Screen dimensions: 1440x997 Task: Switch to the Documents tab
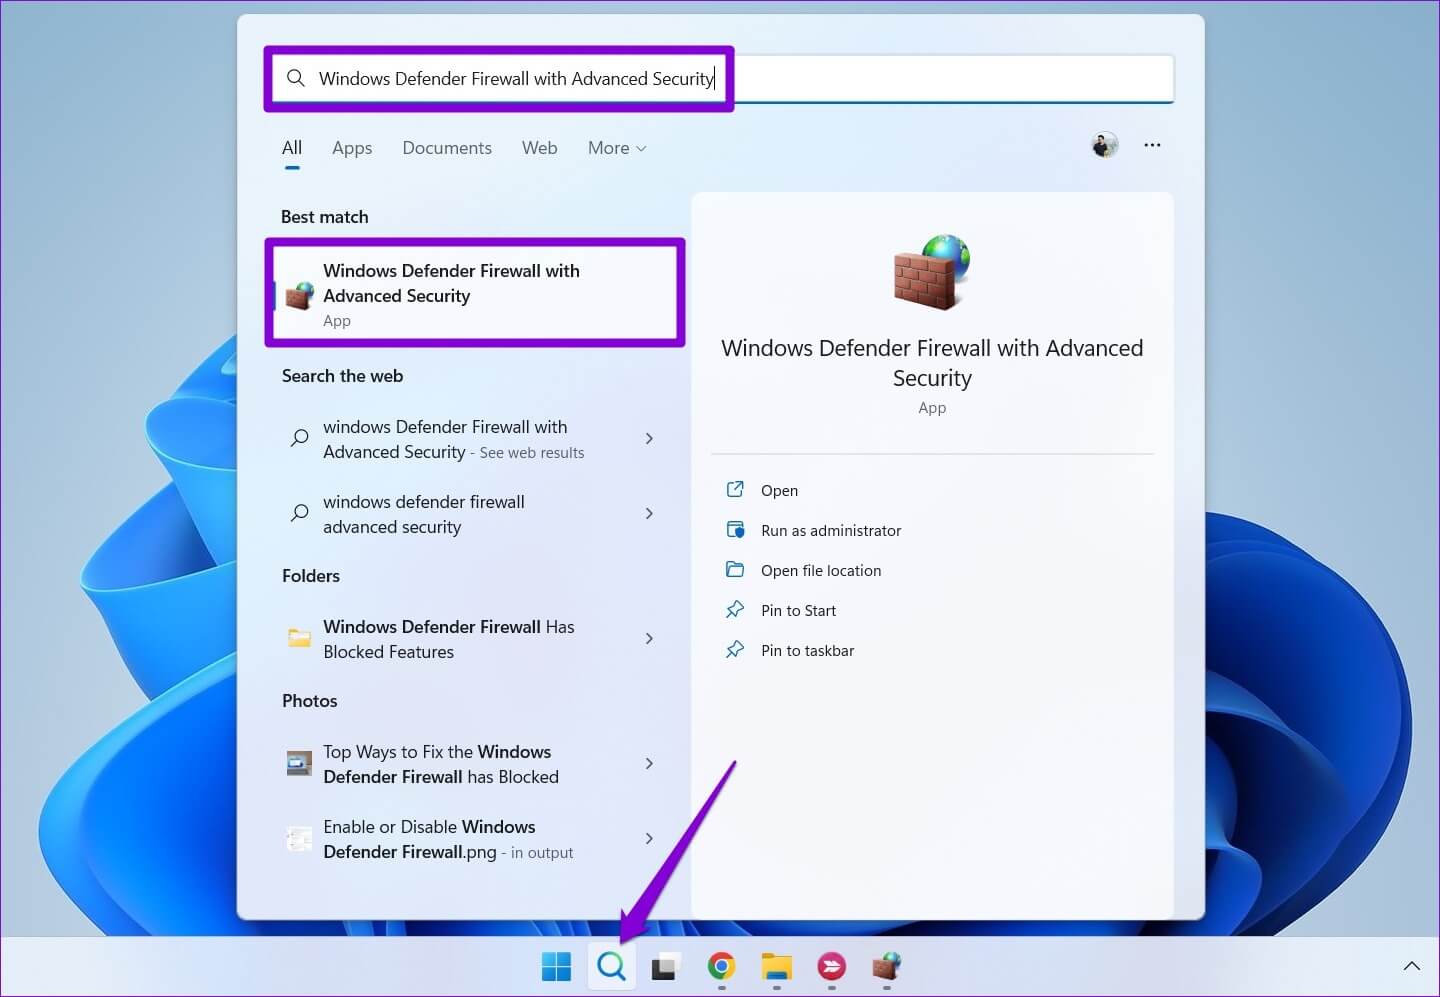tap(447, 148)
